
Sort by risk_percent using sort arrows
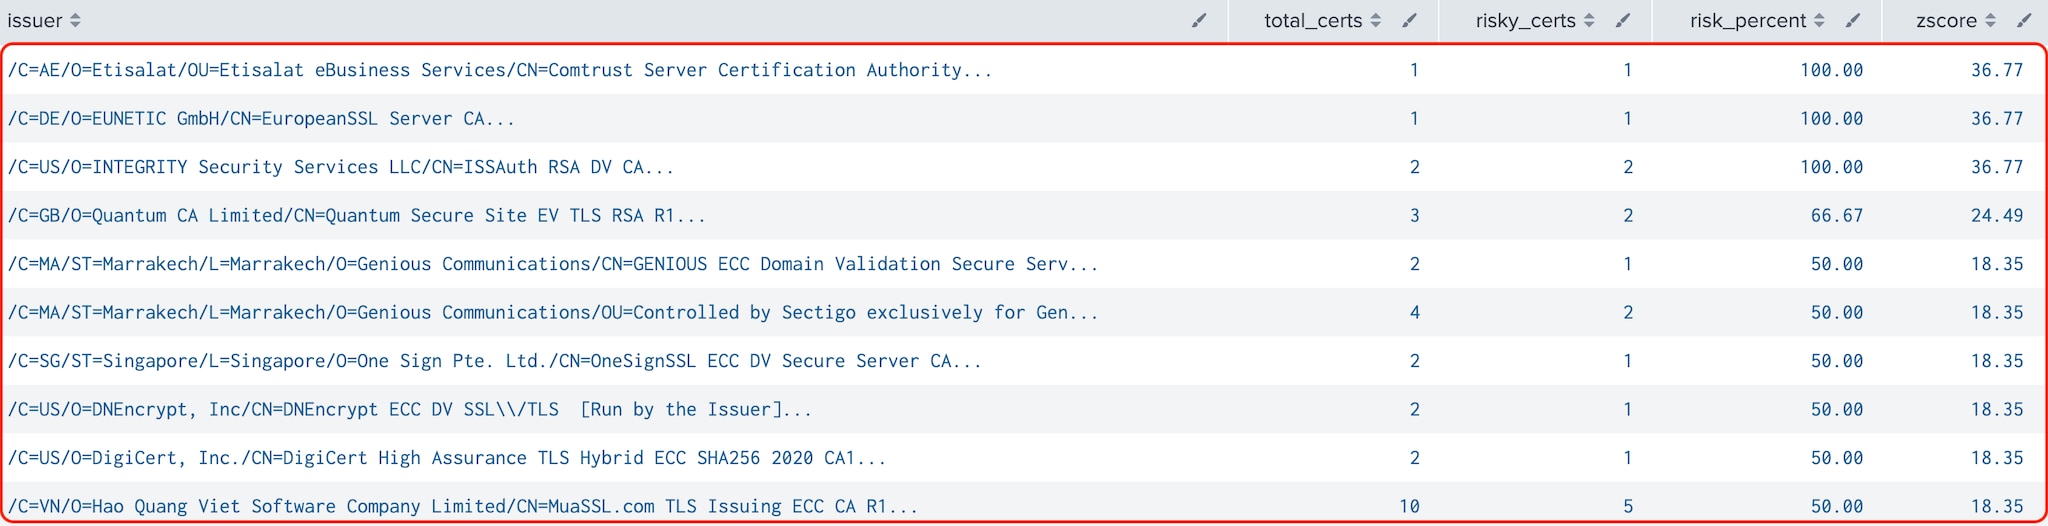tap(1819, 20)
